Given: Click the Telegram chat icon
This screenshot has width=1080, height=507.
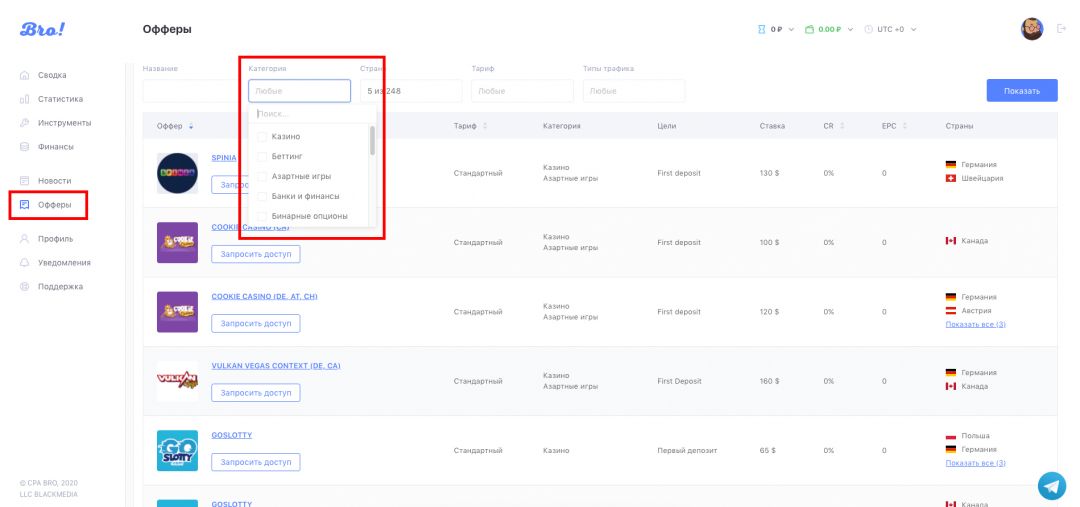Looking at the screenshot, I should pos(1051,485).
